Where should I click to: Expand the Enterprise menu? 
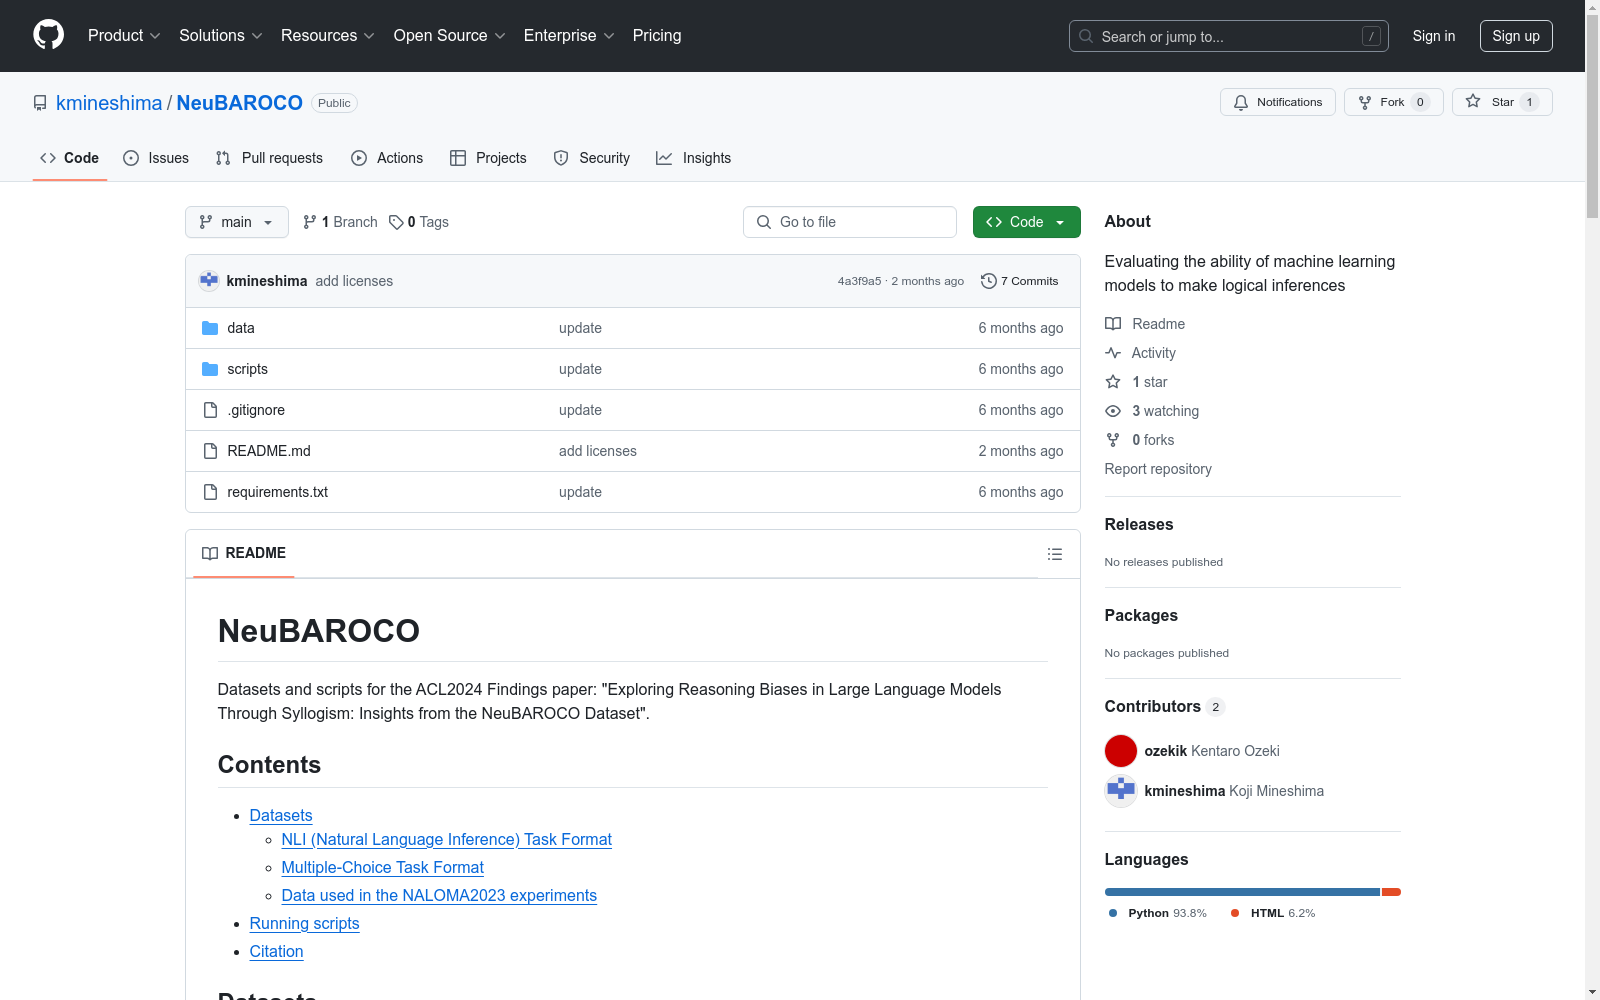pos(569,35)
